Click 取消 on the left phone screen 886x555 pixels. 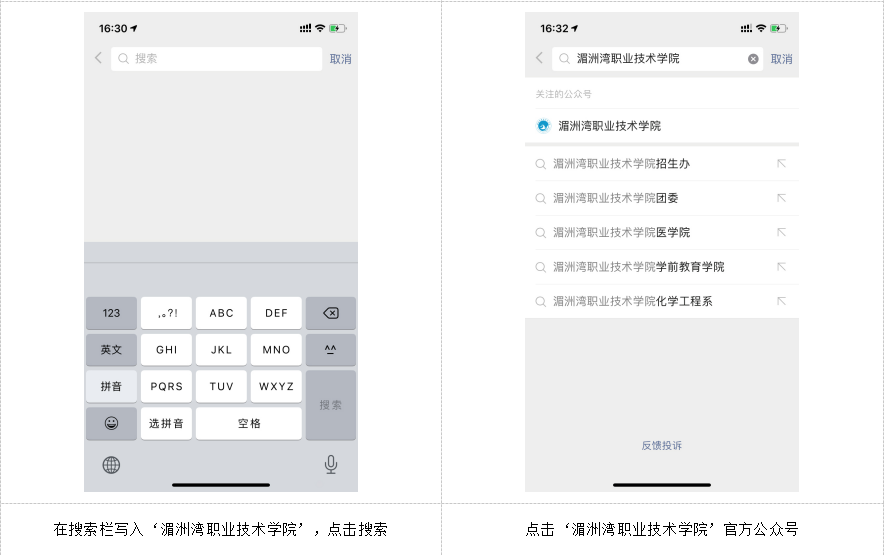340,59
